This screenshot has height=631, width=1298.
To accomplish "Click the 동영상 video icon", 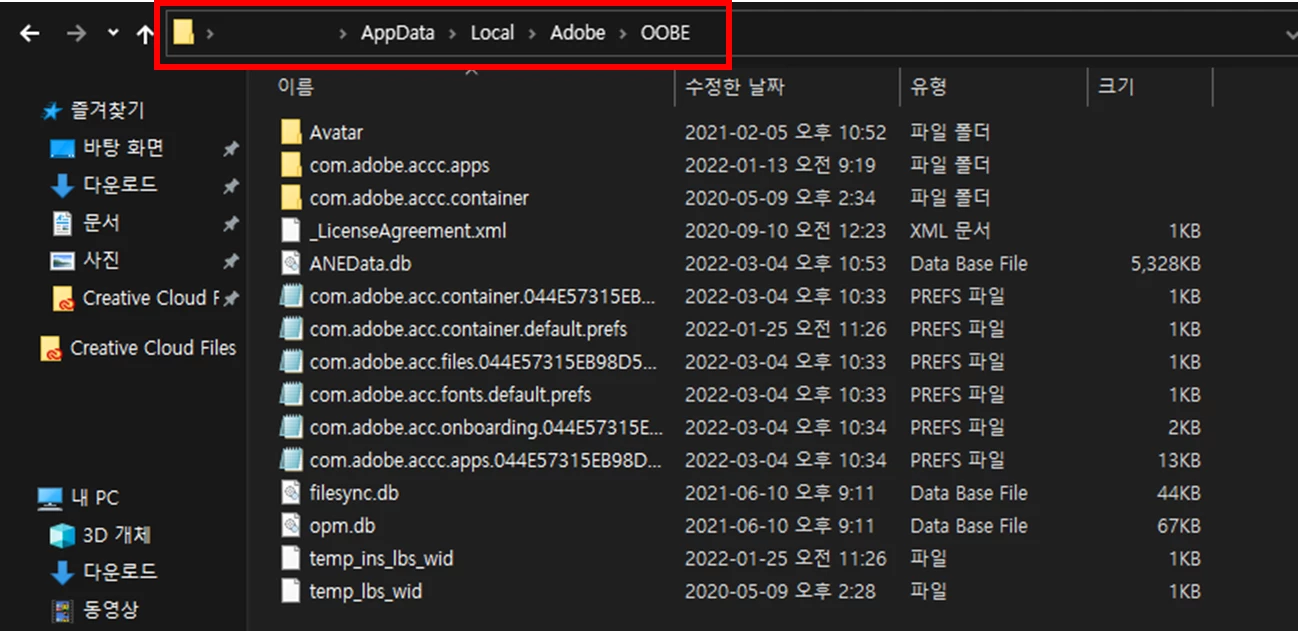I will 62,609.
